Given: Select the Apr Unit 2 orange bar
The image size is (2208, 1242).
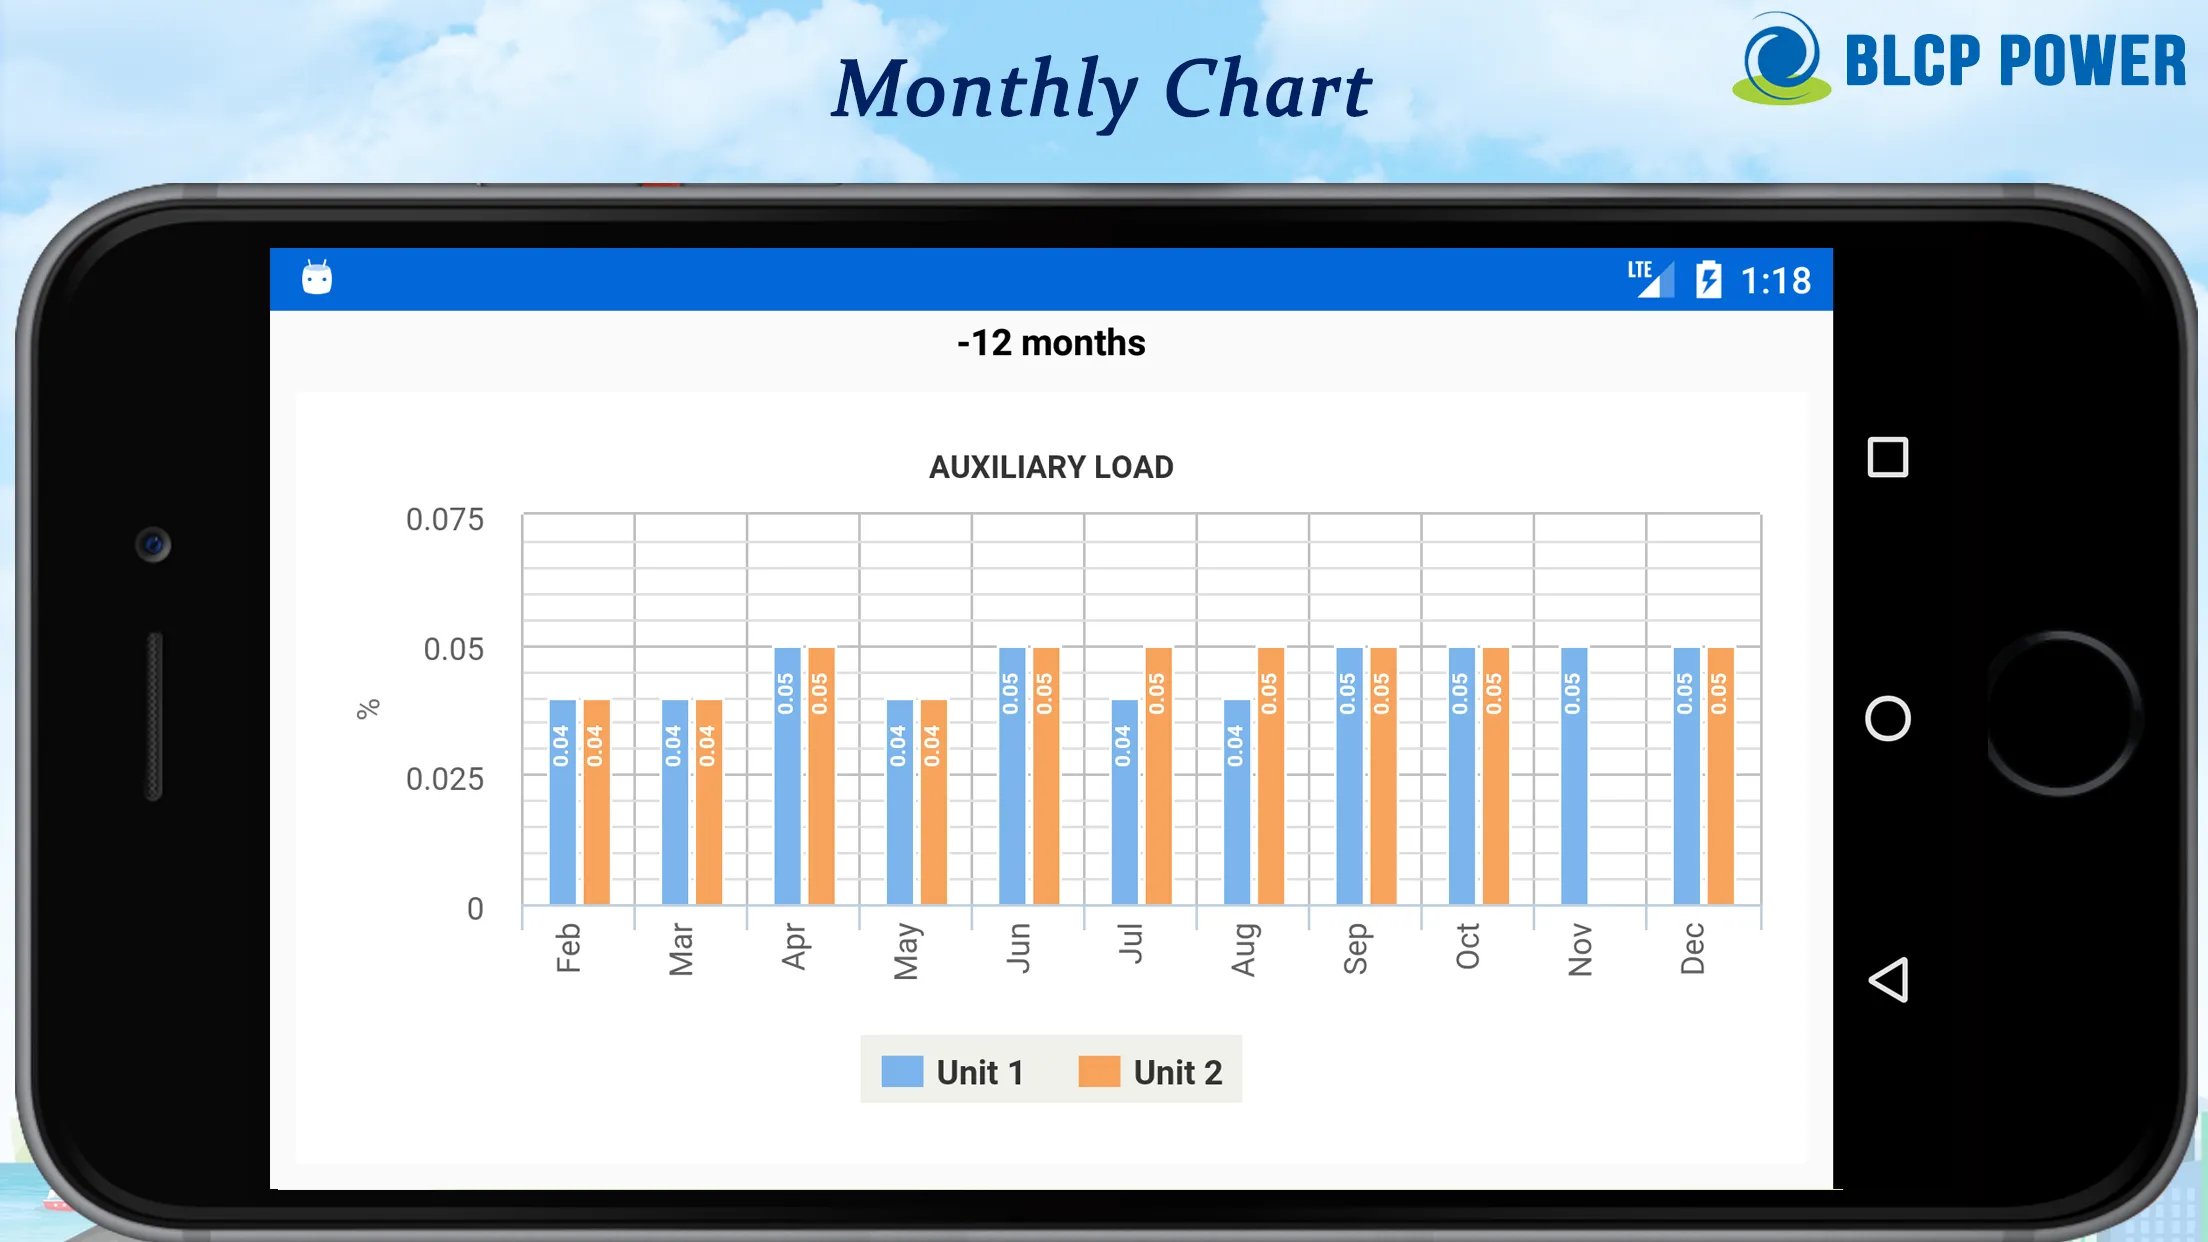Looking at the screenshot, I should [x=821, y=776].
